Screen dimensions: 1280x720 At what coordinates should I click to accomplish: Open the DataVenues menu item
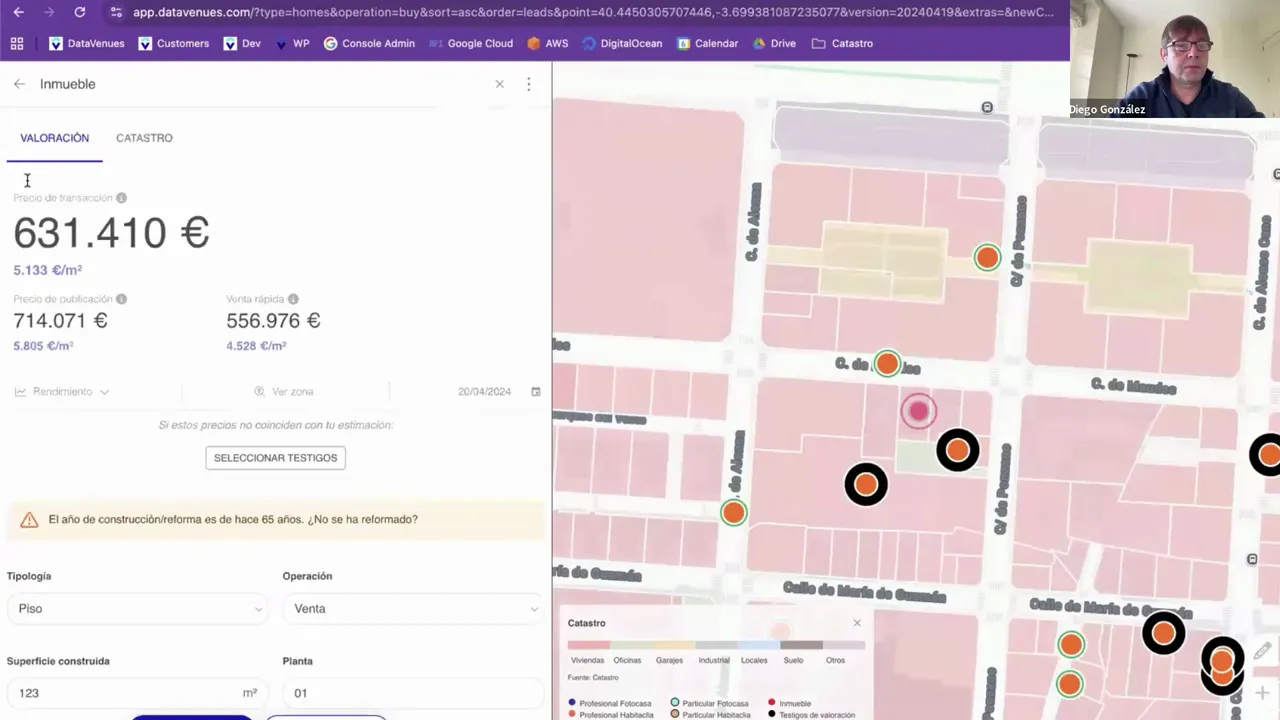coord(86,43)
